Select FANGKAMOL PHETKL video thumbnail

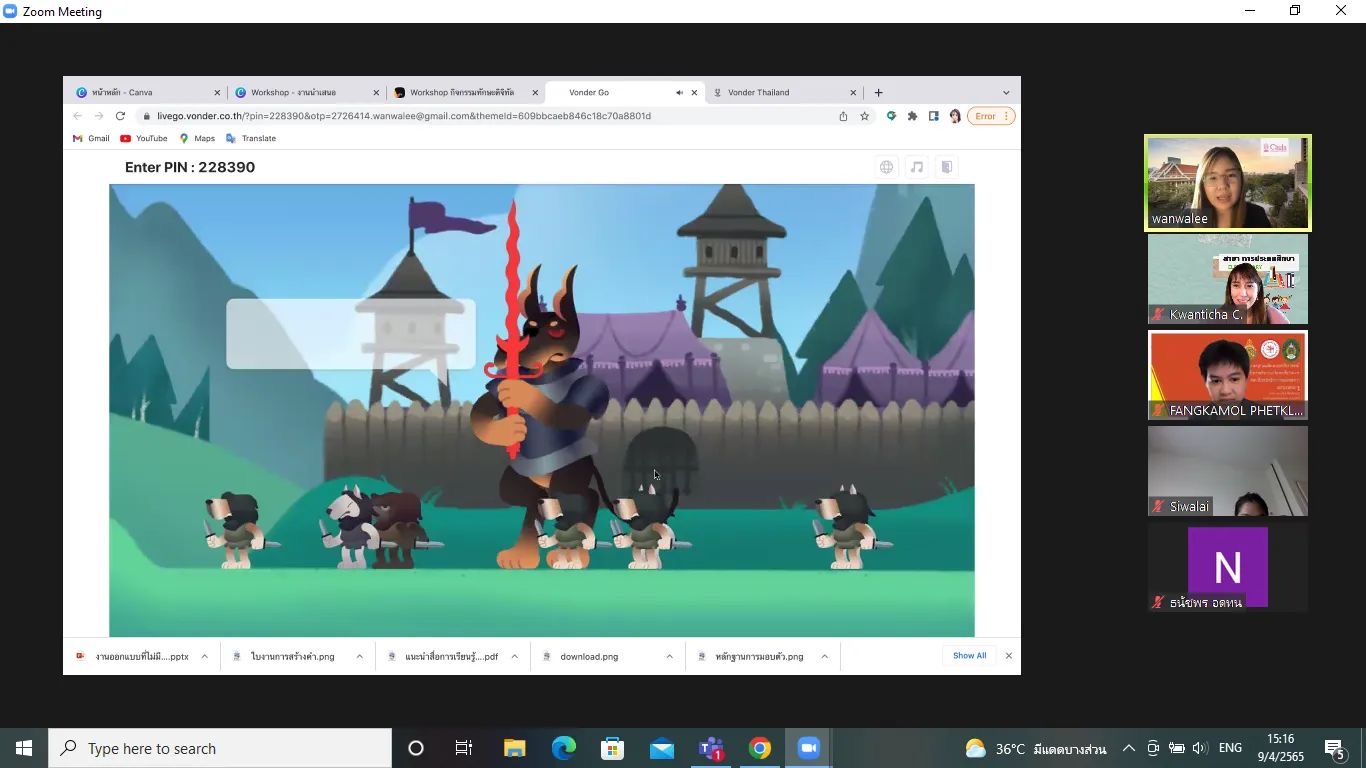click(1228, 375)
